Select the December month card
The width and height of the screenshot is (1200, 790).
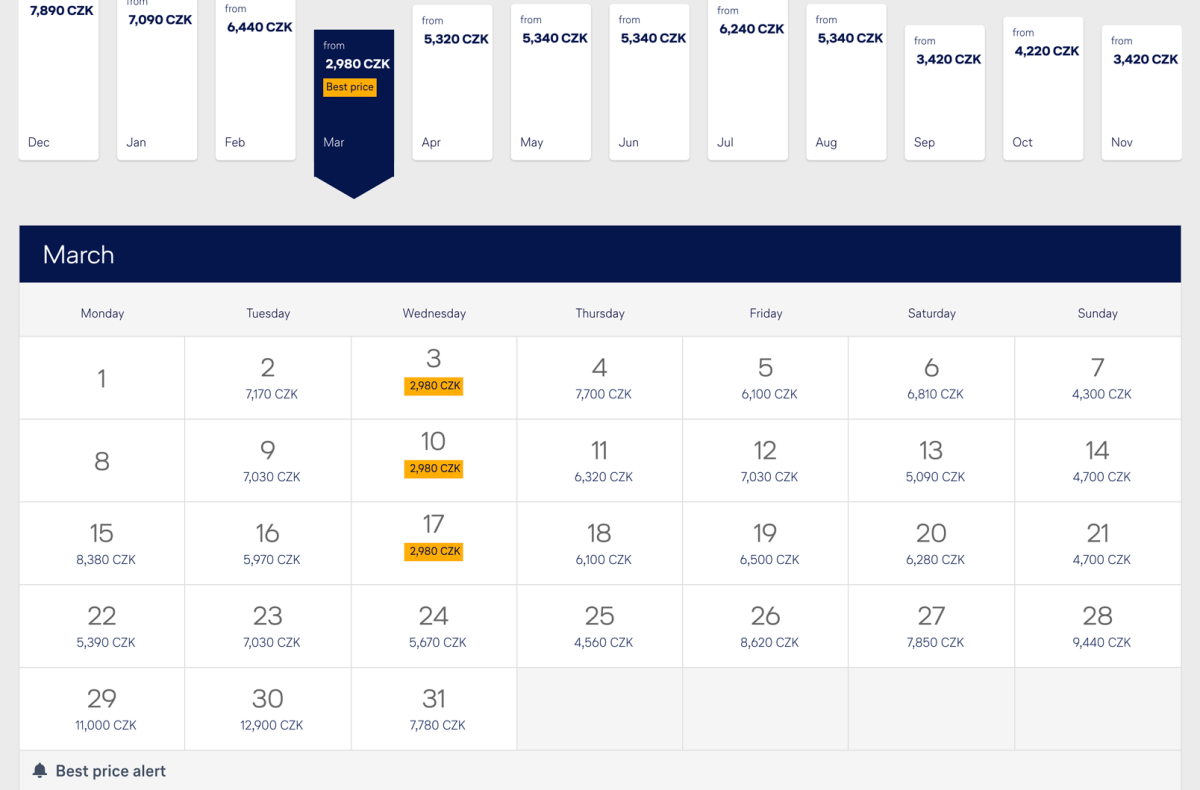pyautogui.click(x=59, y=80)
